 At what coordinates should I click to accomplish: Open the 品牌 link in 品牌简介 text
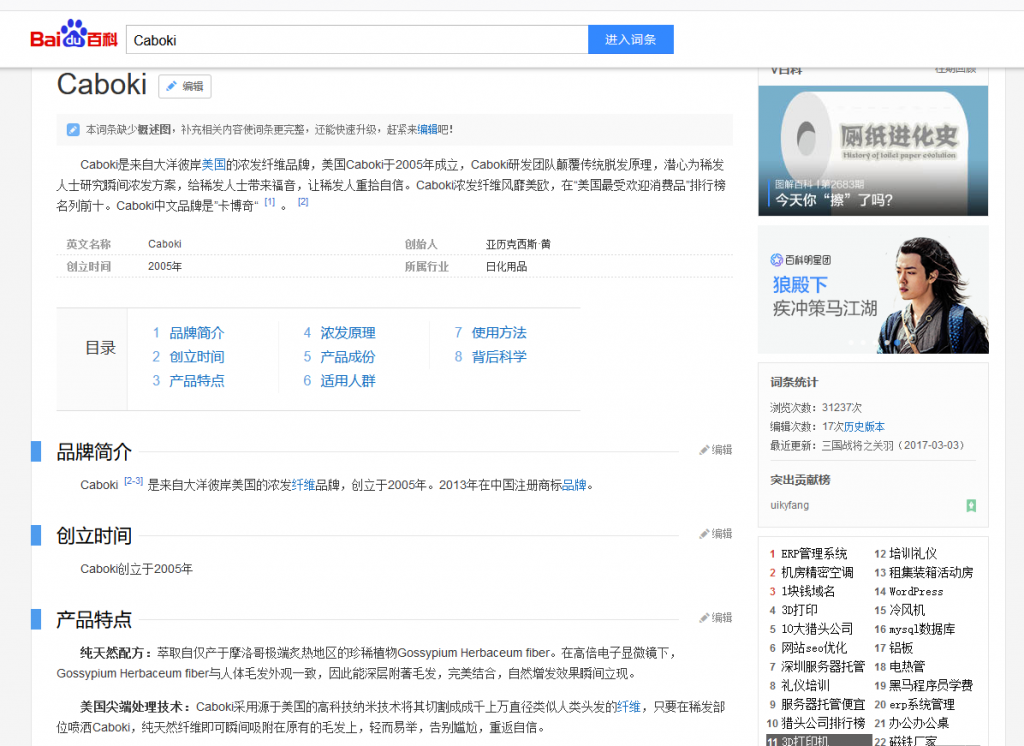[574, 485]
